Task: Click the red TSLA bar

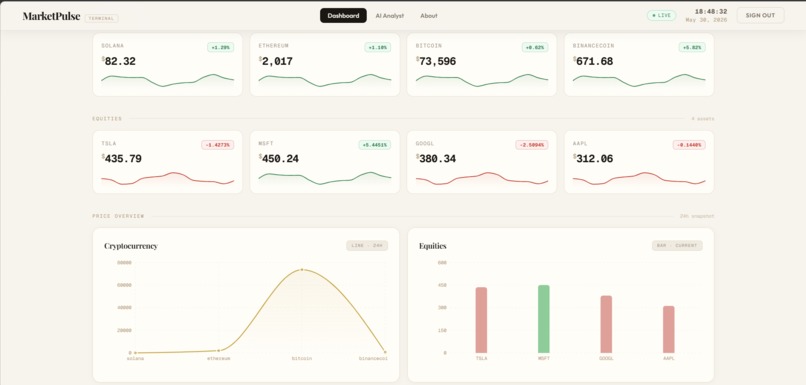Action: (481, 320)
